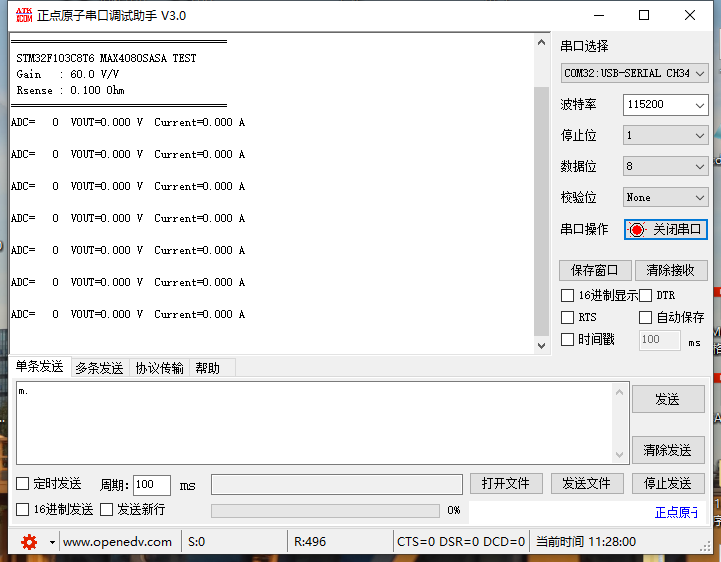The width and height of the screenshot is (721, 562).
Task: Click the 保存窗口 save window button
Action: [x=595, y=270]
